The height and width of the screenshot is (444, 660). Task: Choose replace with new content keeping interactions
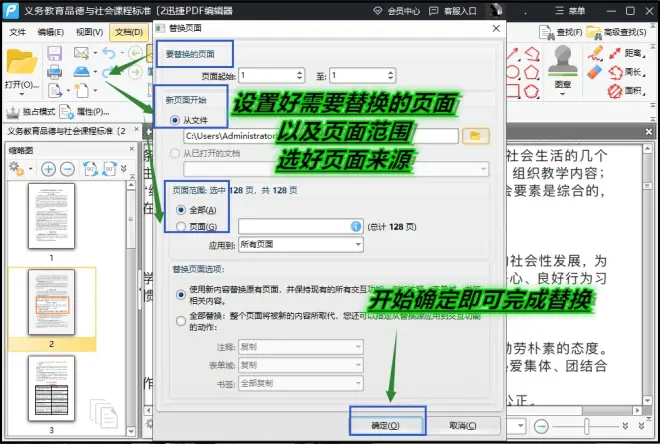coord(181,295)
